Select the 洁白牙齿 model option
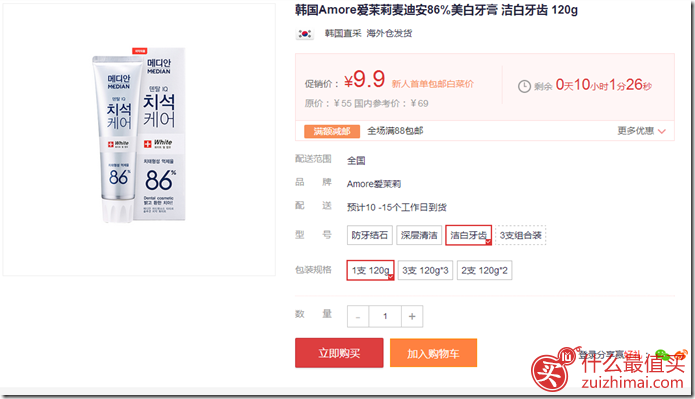Screen dimensions: 695x399 (x=469, y=235)
